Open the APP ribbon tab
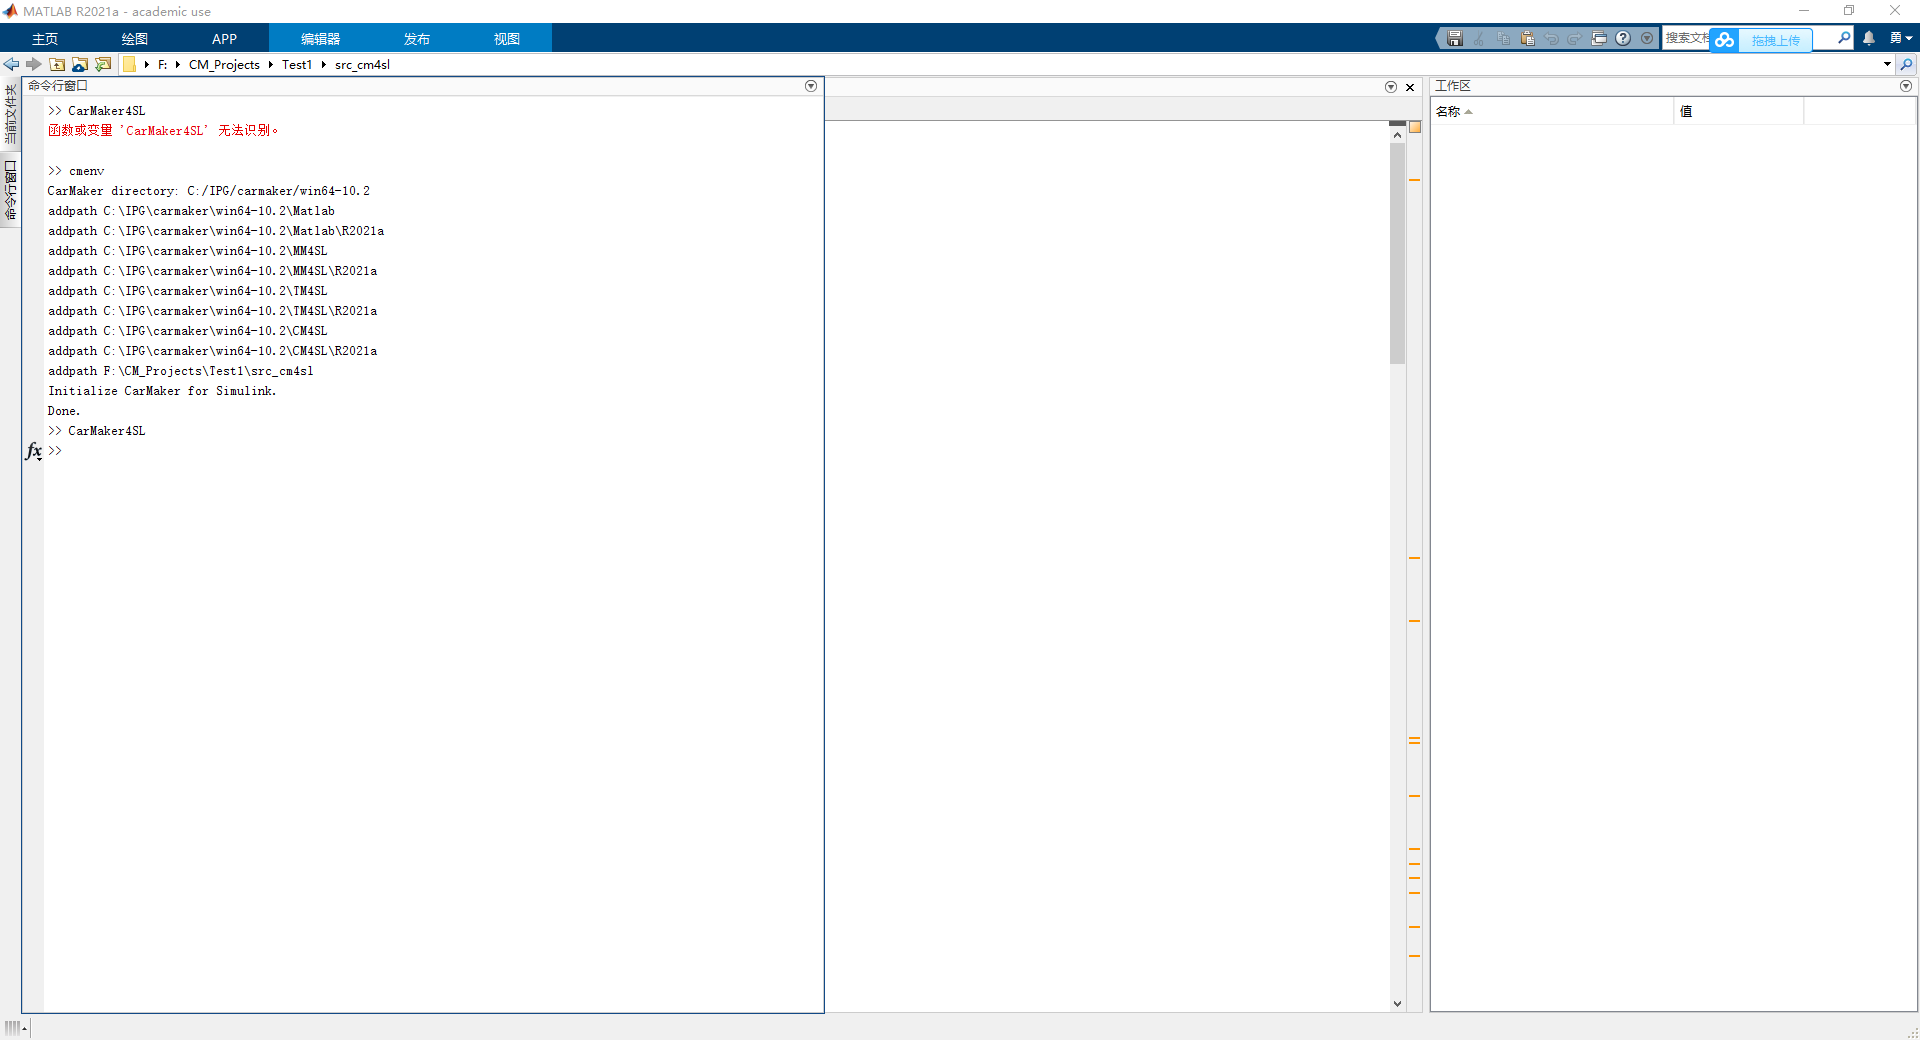 (225, 39)
